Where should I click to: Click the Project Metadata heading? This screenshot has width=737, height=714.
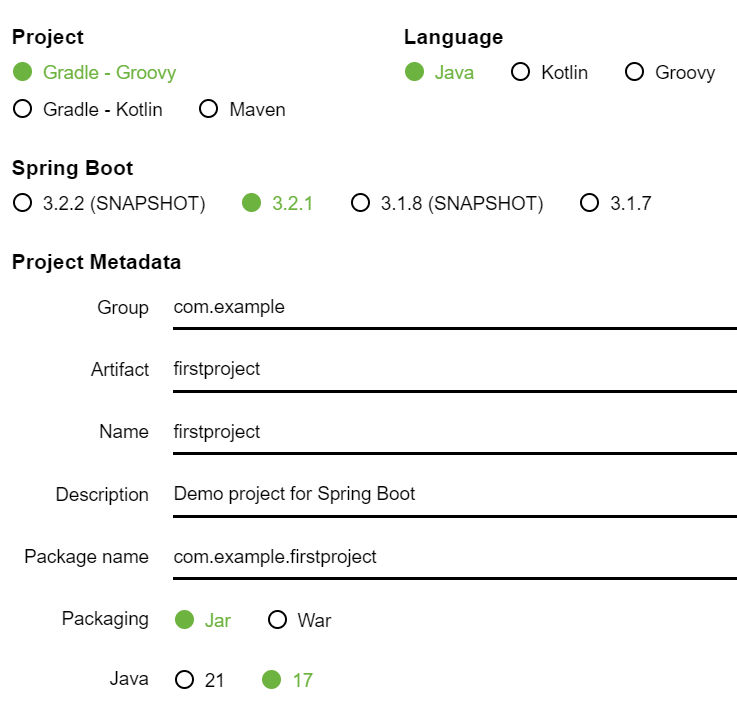(x=96, y=263)
